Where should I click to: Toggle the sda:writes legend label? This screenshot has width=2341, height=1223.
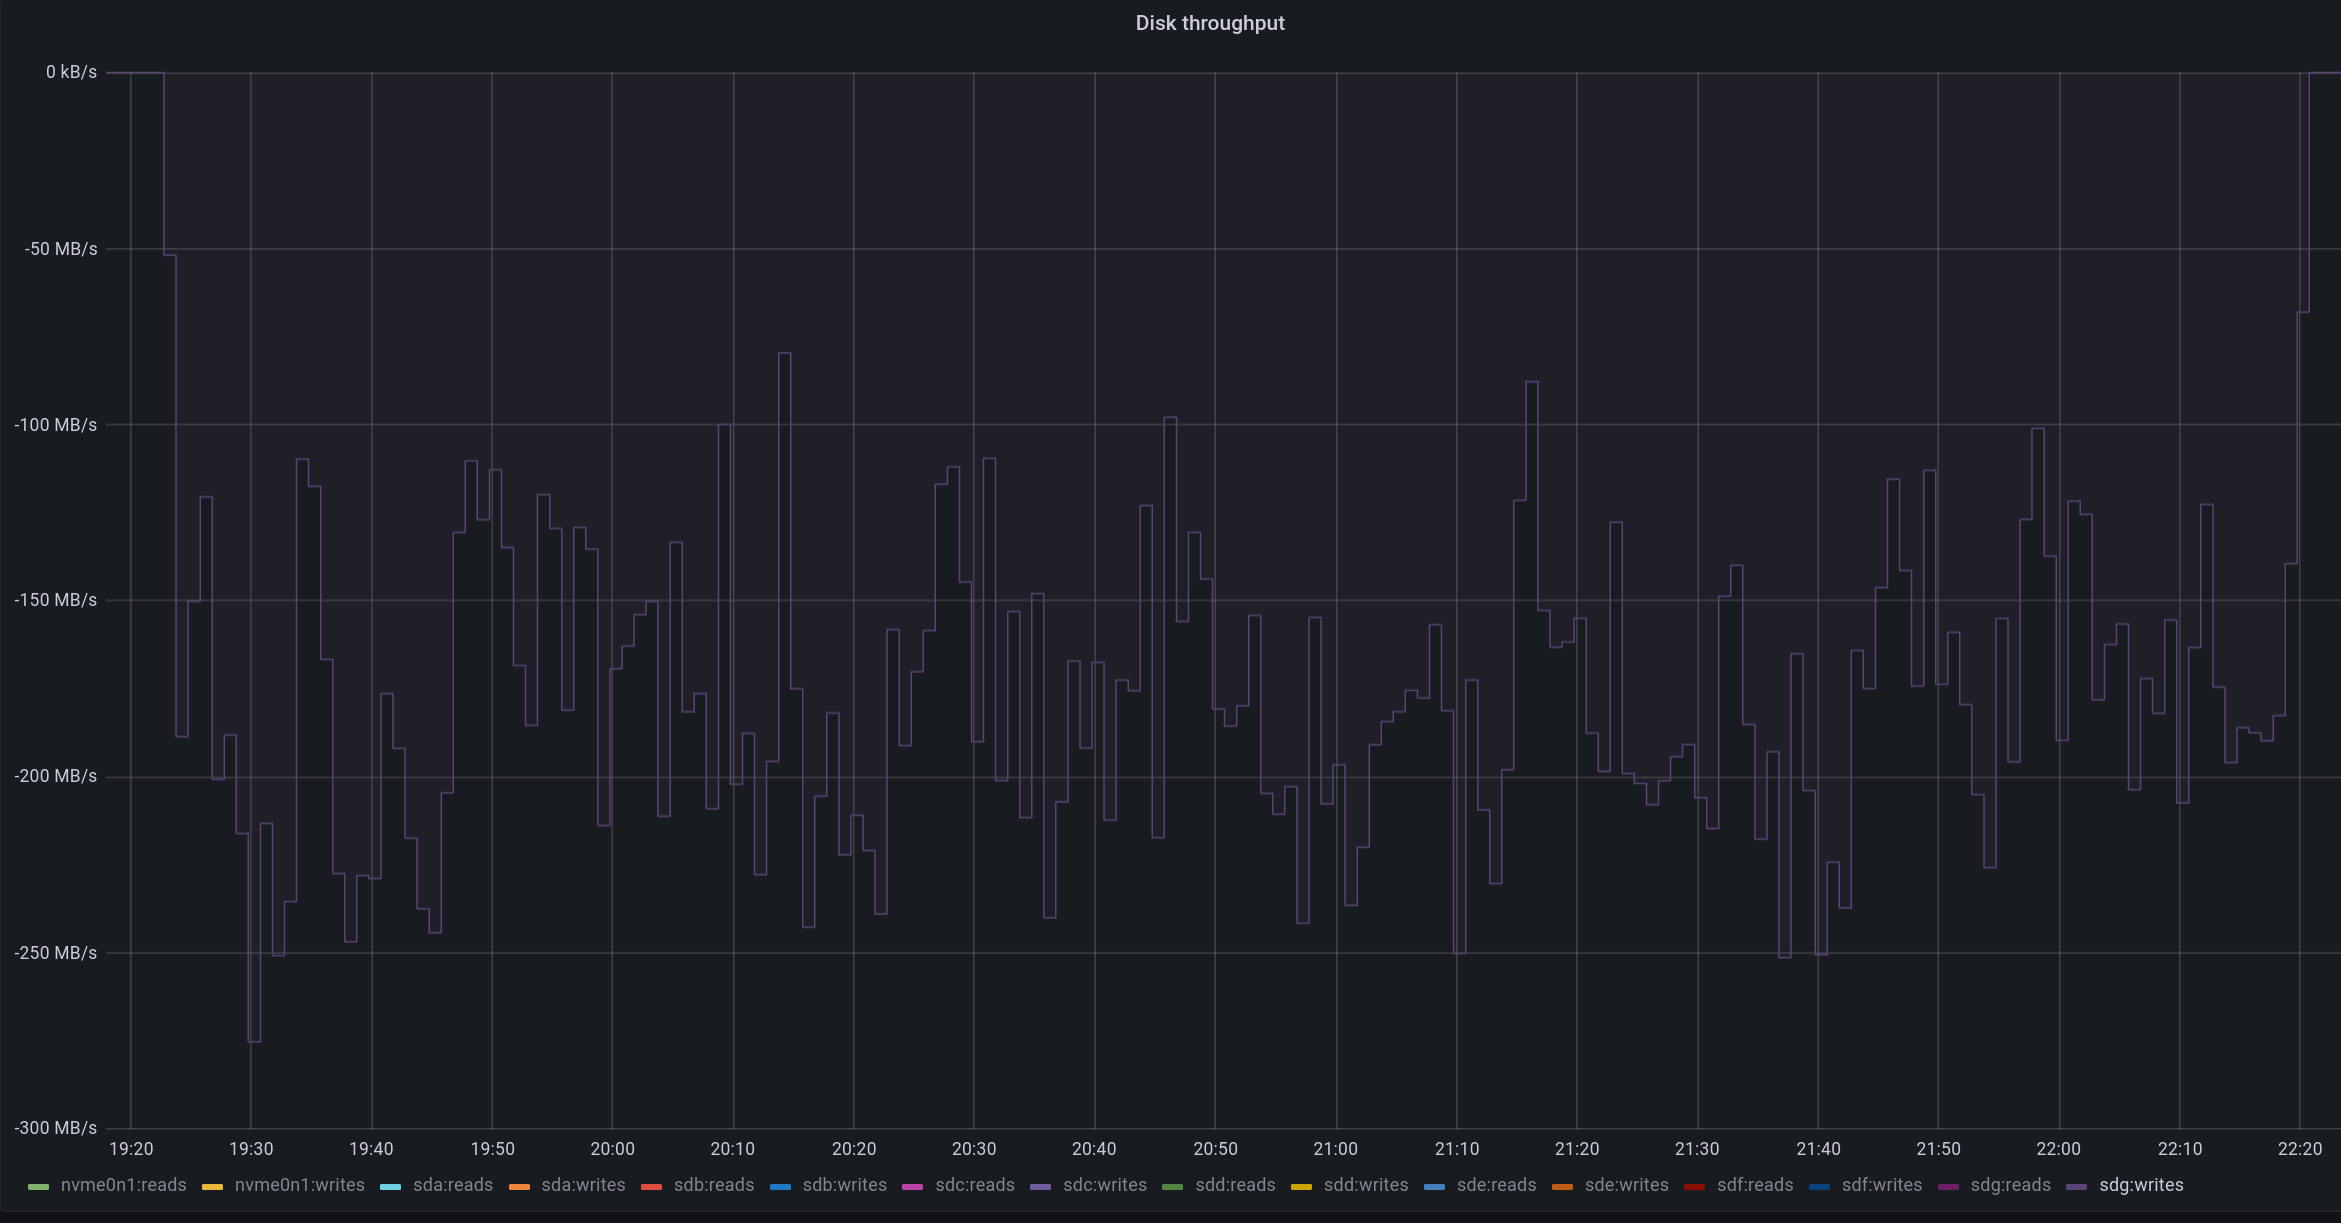tap(583, 1185)
